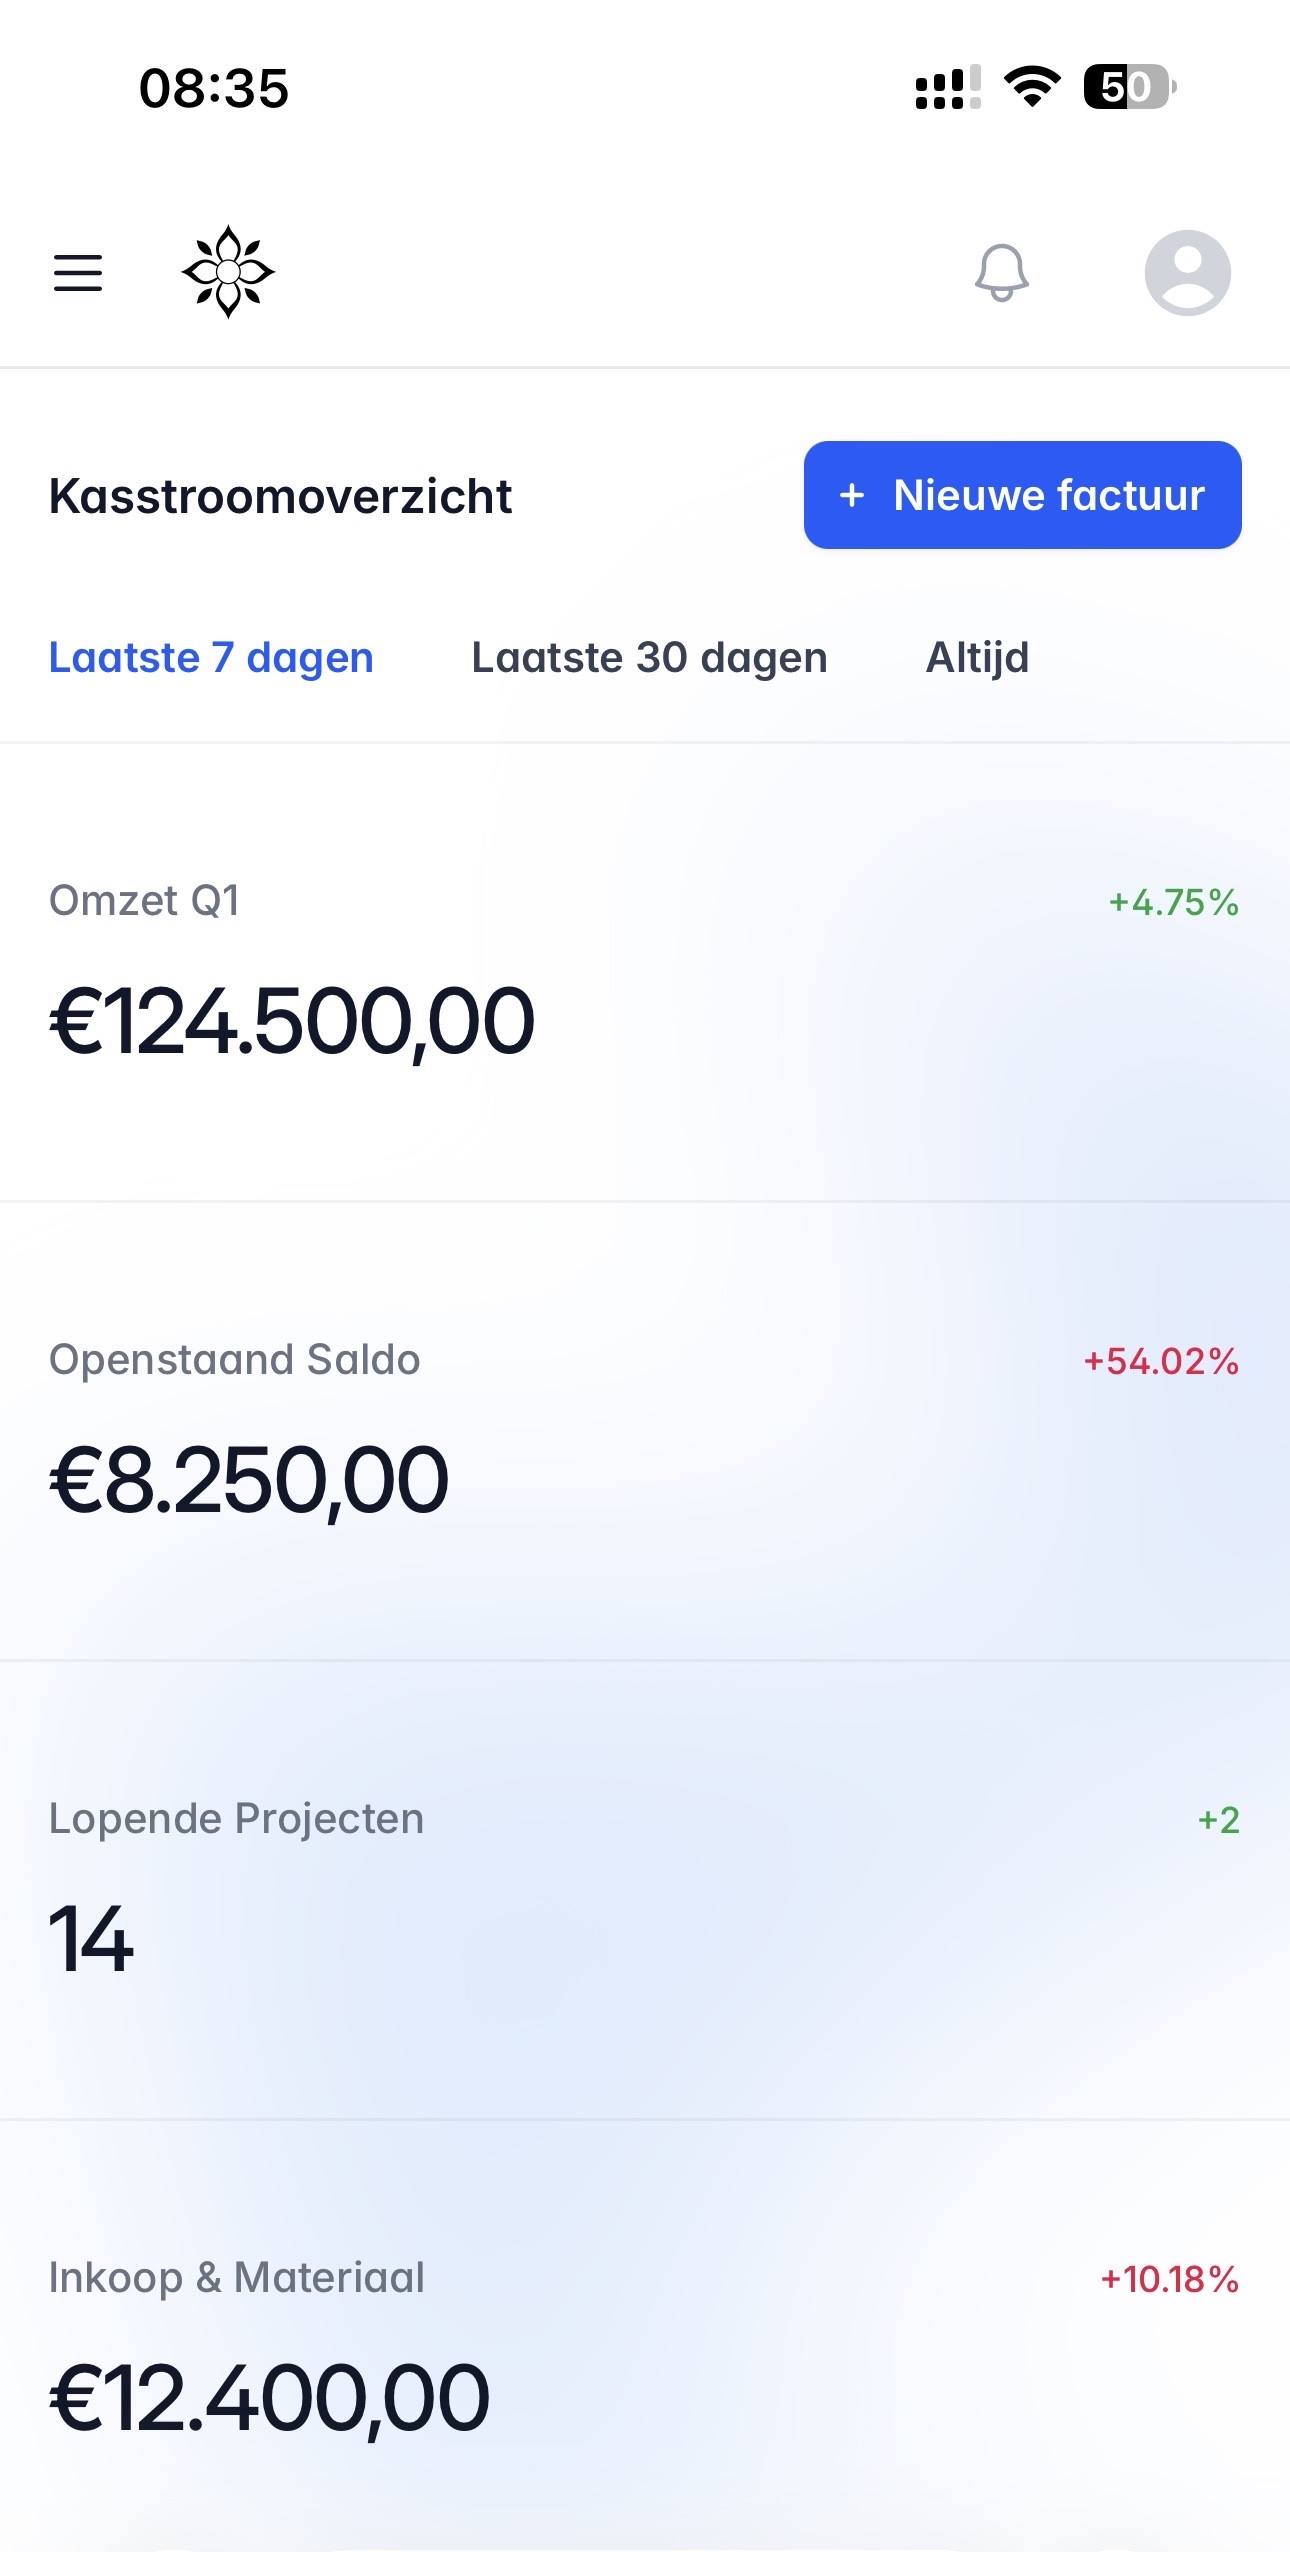
Task: Switch to the Altijd tab
Action: (x=977, y=658)
